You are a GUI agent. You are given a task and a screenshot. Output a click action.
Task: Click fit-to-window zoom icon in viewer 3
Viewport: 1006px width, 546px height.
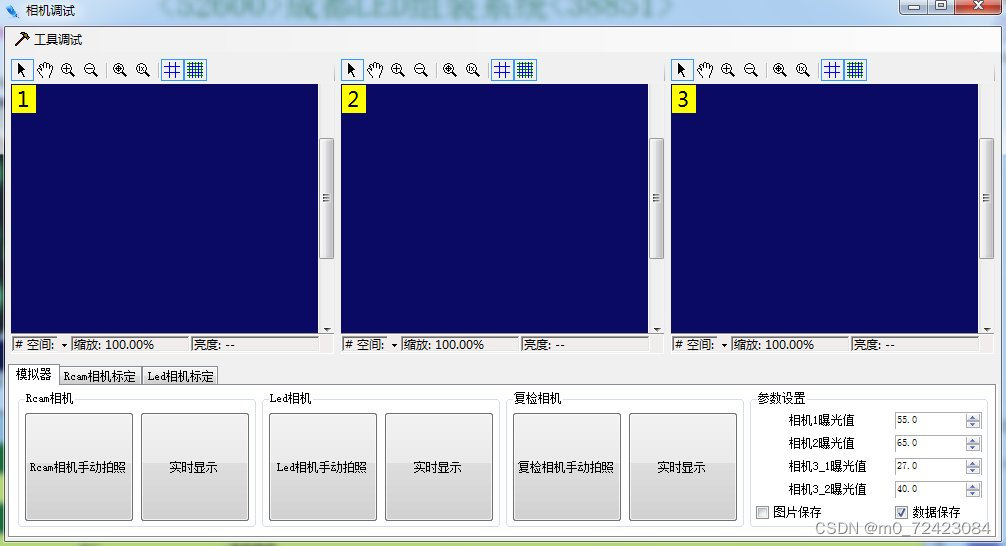point(780,70)
